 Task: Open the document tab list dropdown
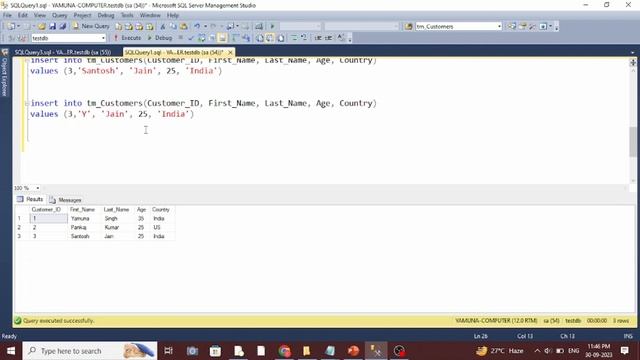[632, 52]
